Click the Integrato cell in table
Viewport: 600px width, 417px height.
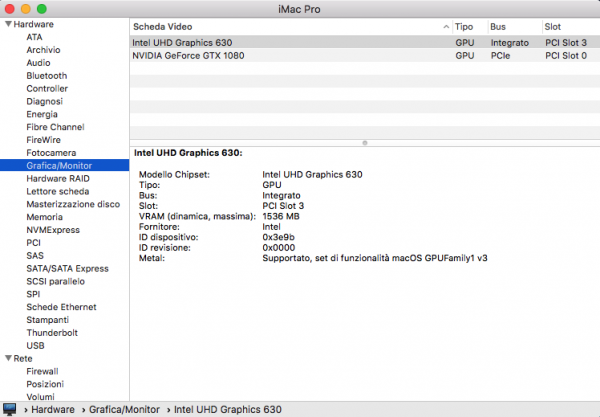(510, 42)
